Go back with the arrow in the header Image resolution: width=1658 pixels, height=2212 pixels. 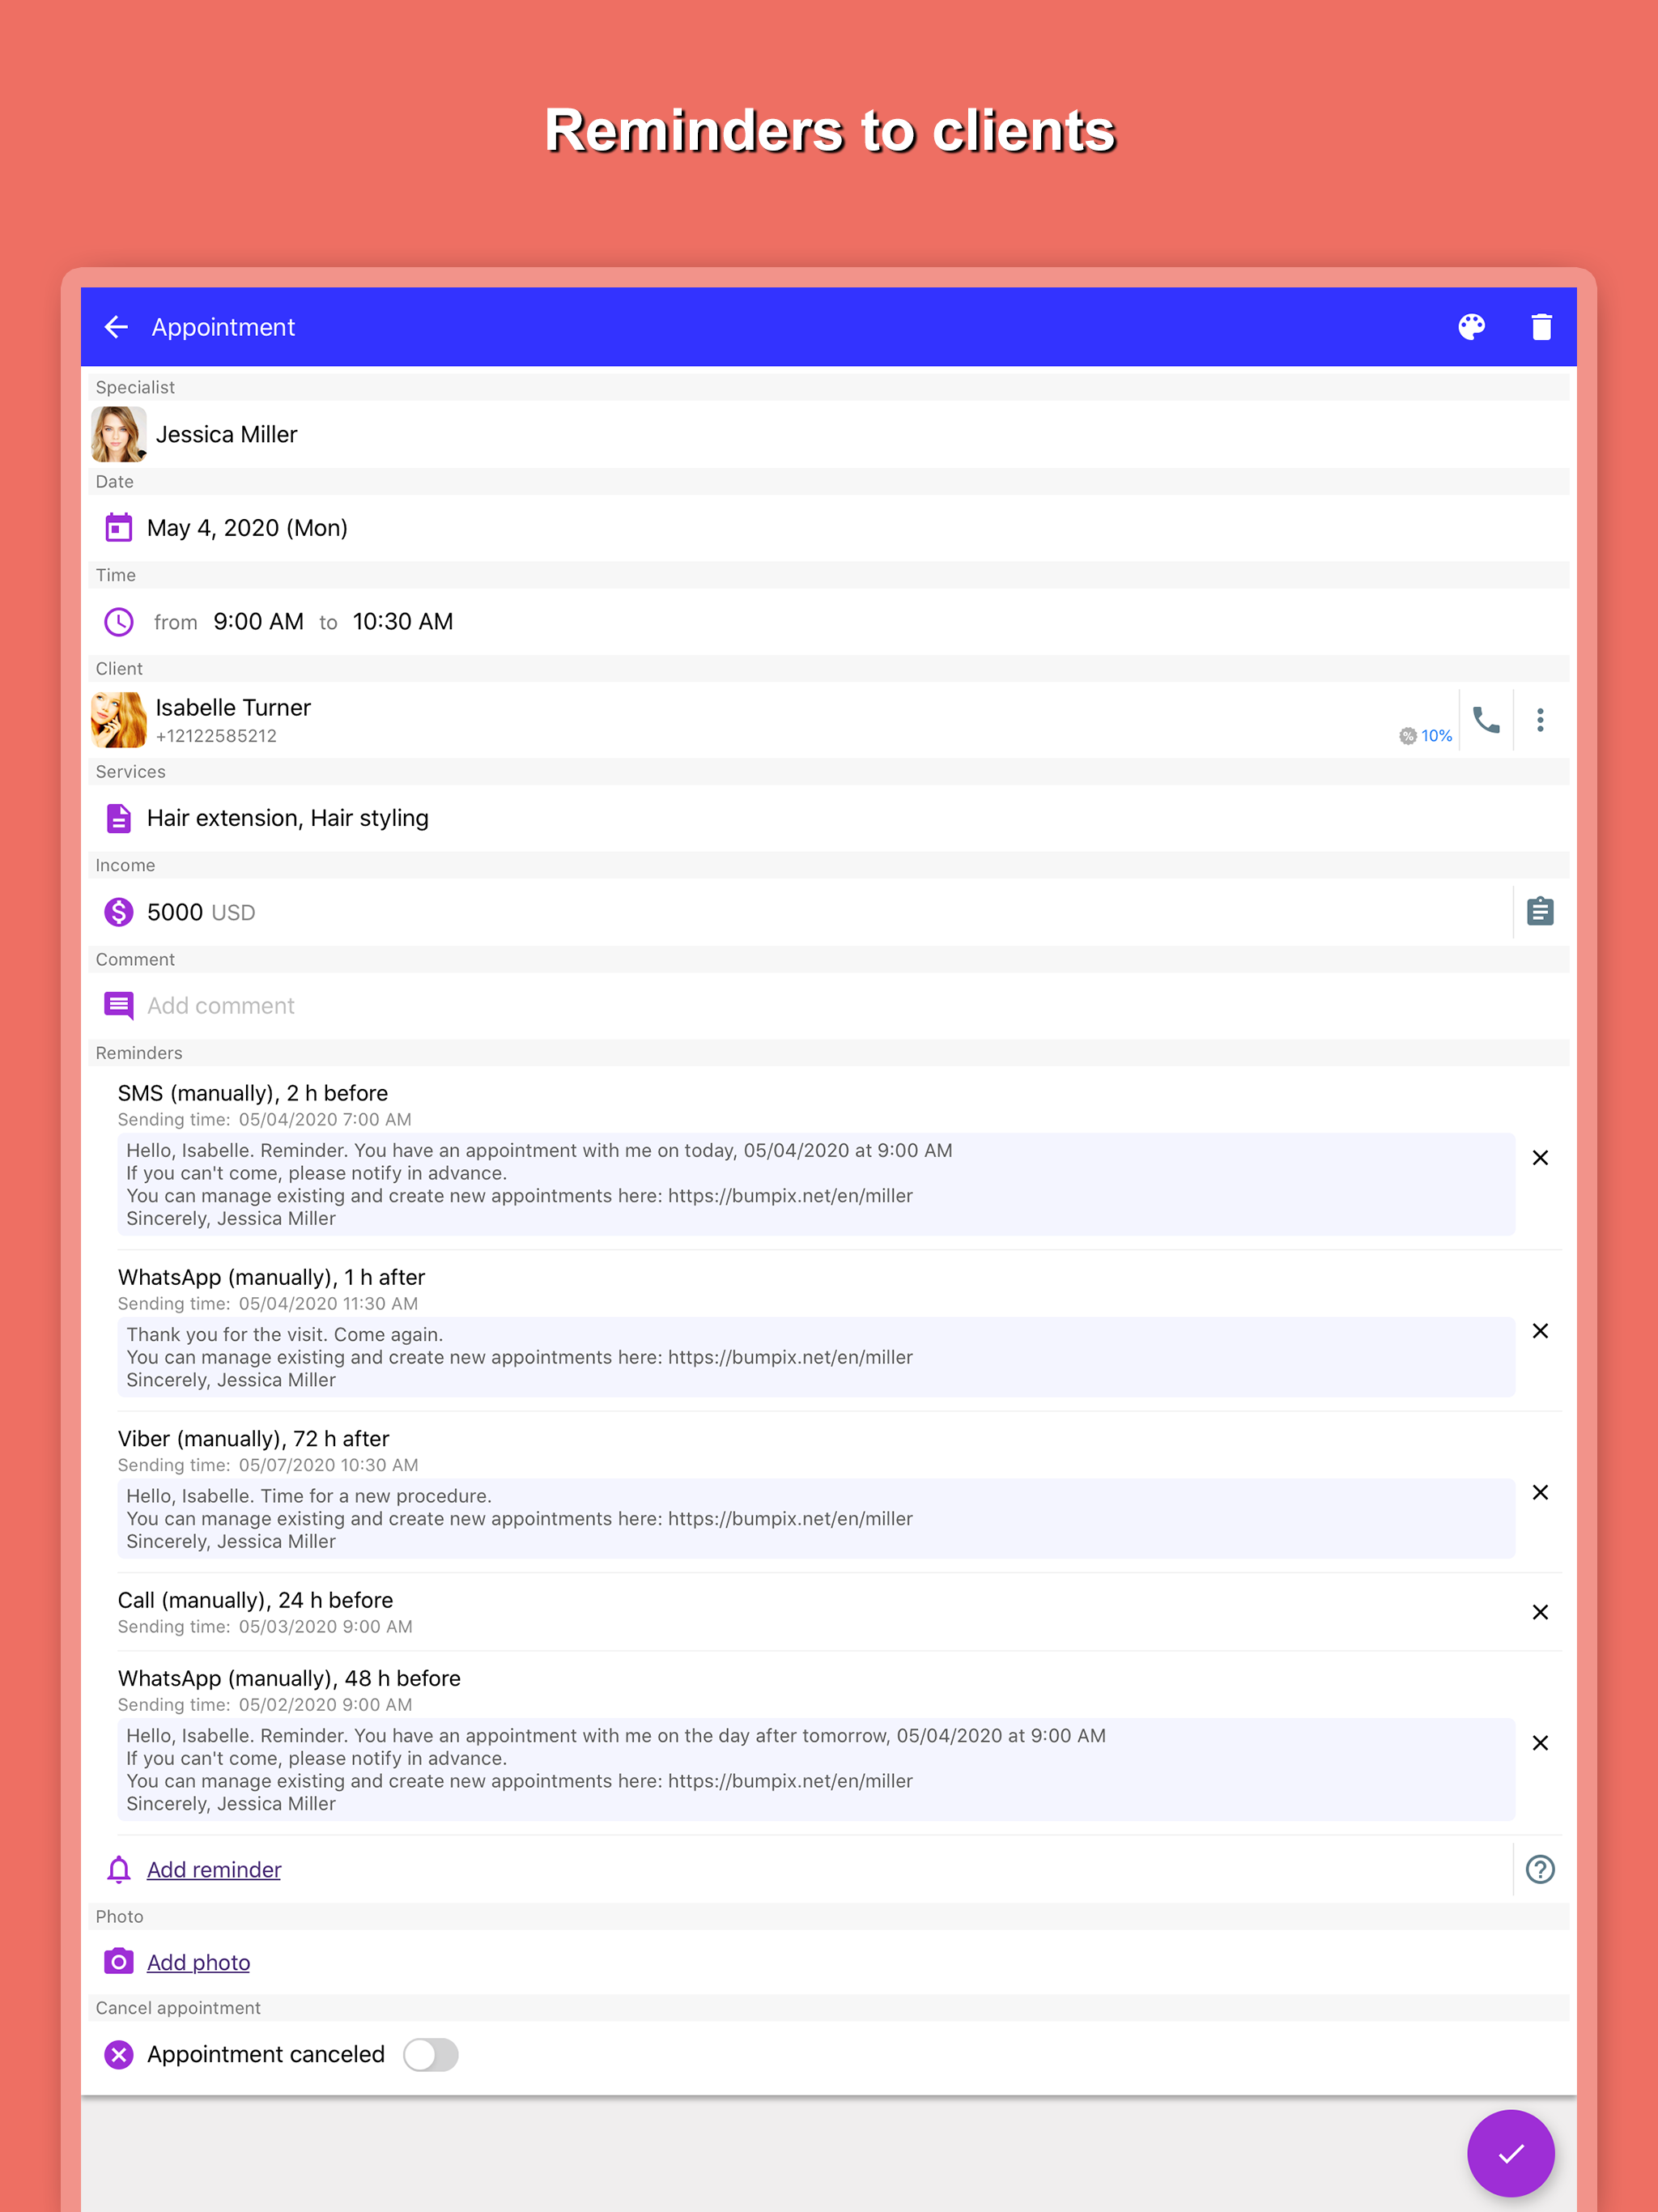click(116, 327)
